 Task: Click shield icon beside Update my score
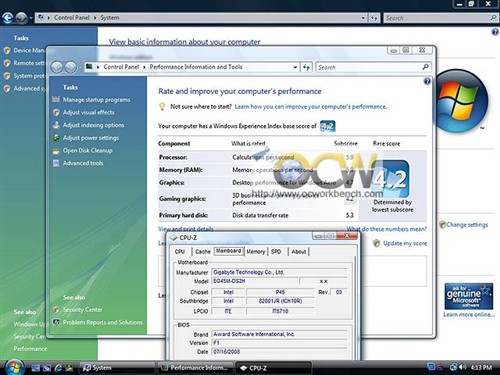click(376, 243)
